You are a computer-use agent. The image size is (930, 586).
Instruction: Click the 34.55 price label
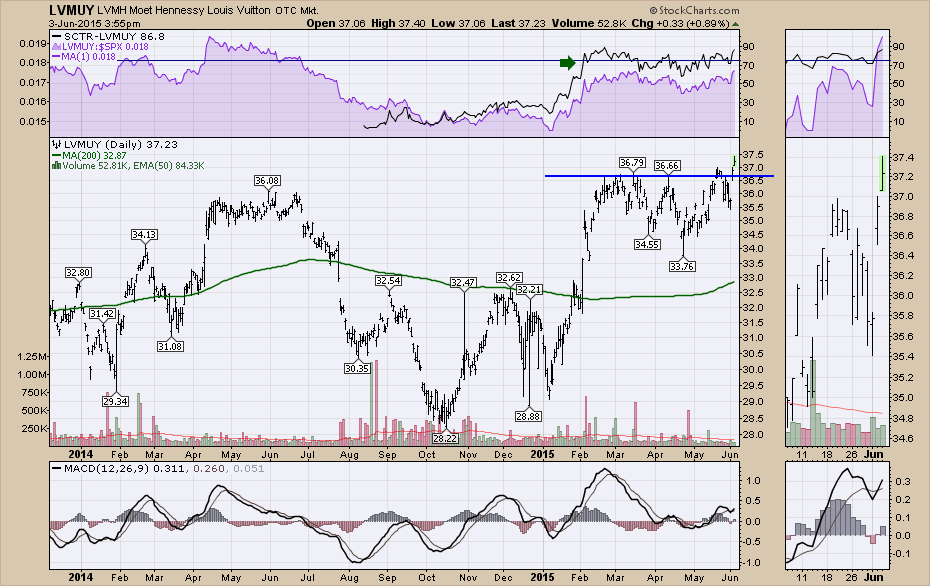[647, 244]
